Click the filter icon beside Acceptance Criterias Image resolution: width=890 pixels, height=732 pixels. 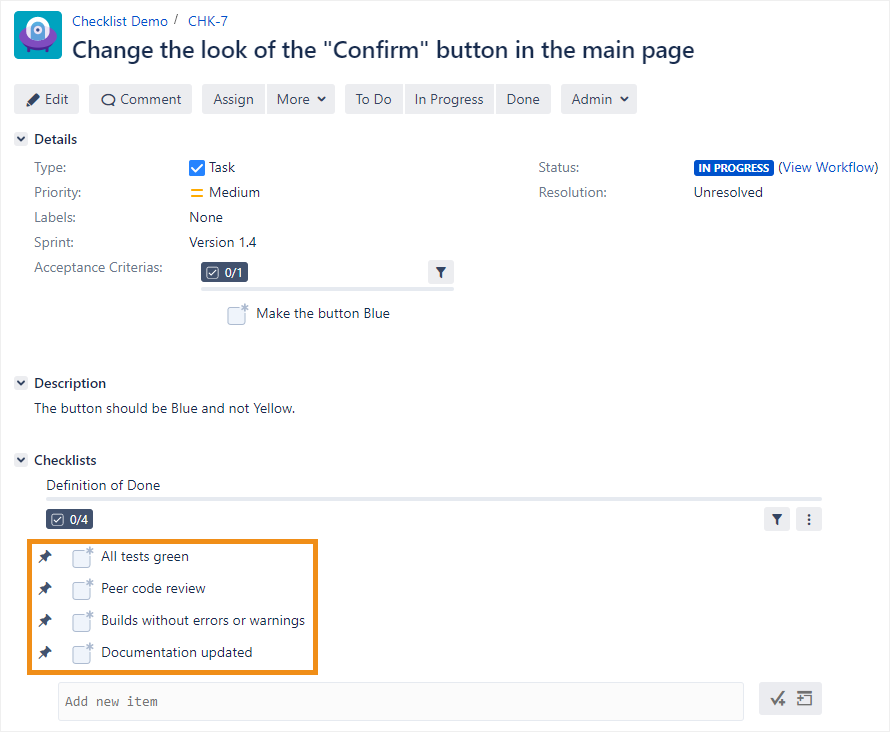(x=441, y=272)
